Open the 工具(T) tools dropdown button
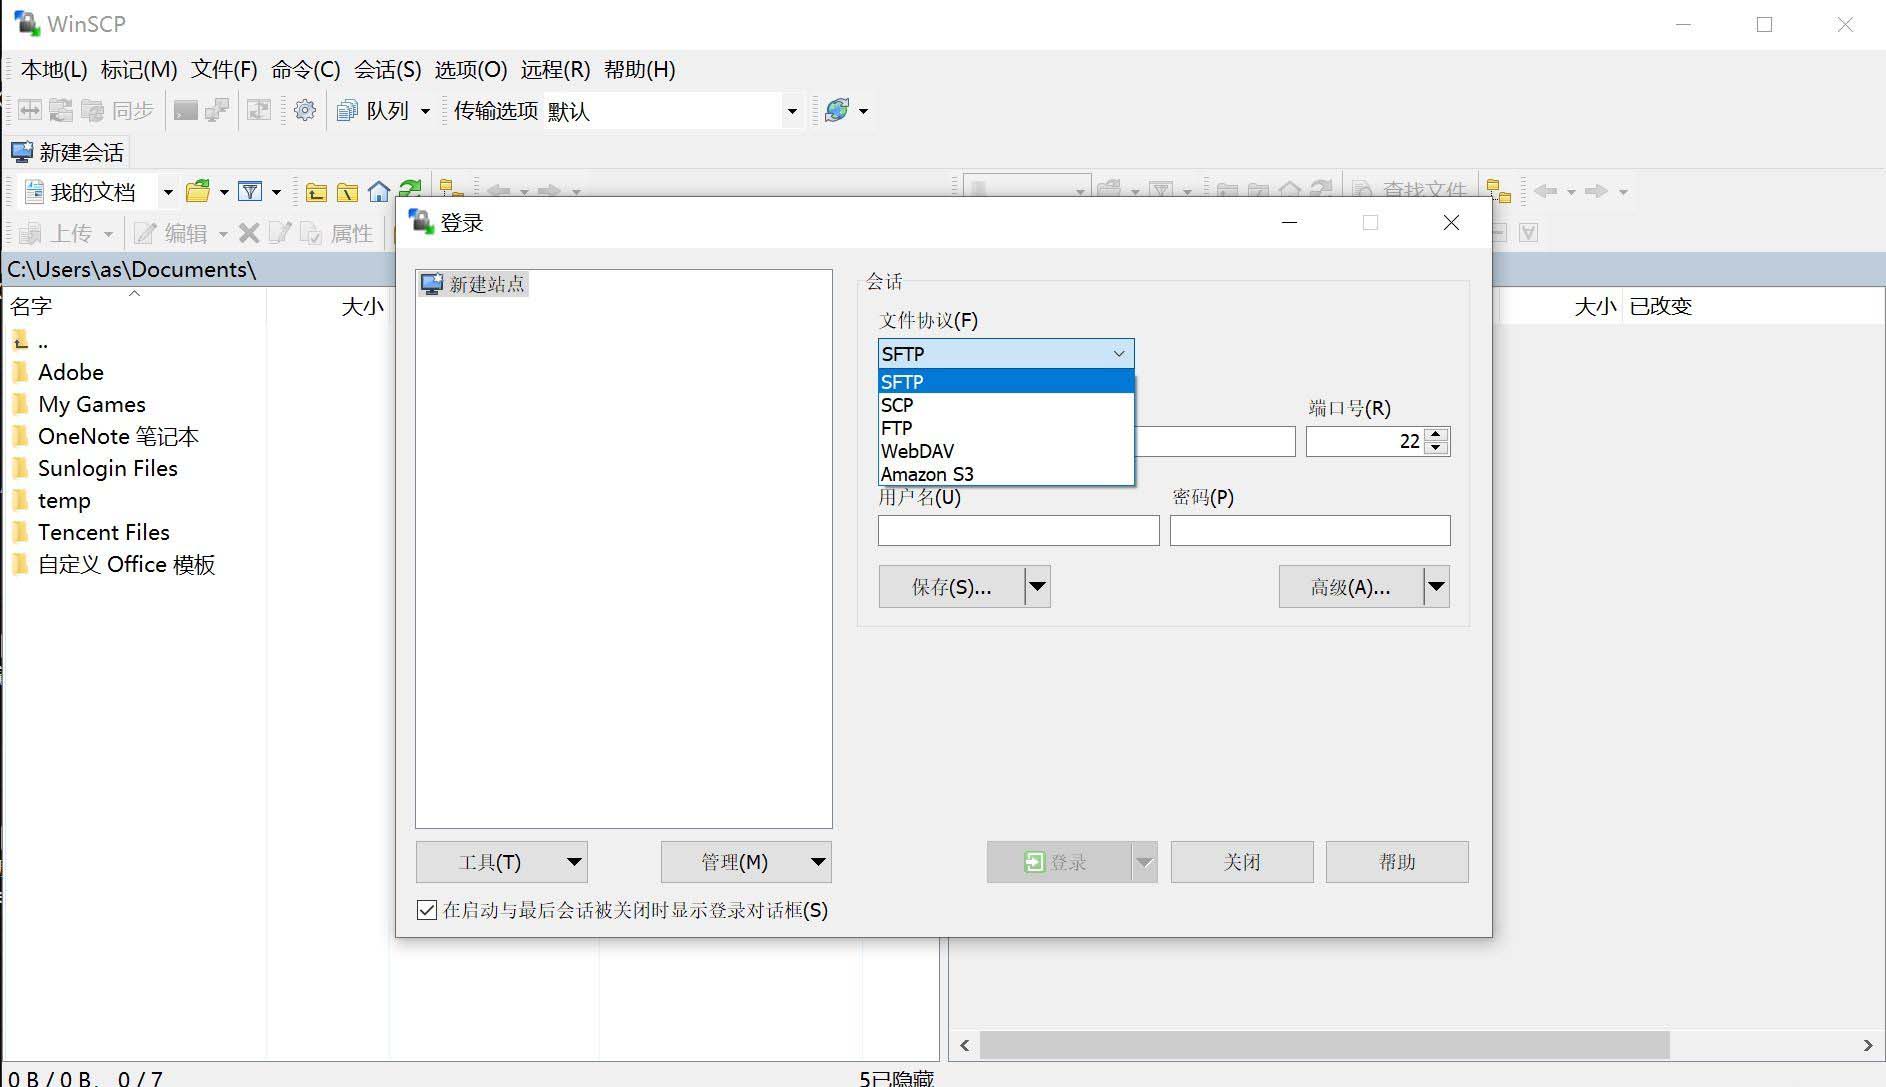The height and width of the screenshot is (1087, 1886). 502,862
